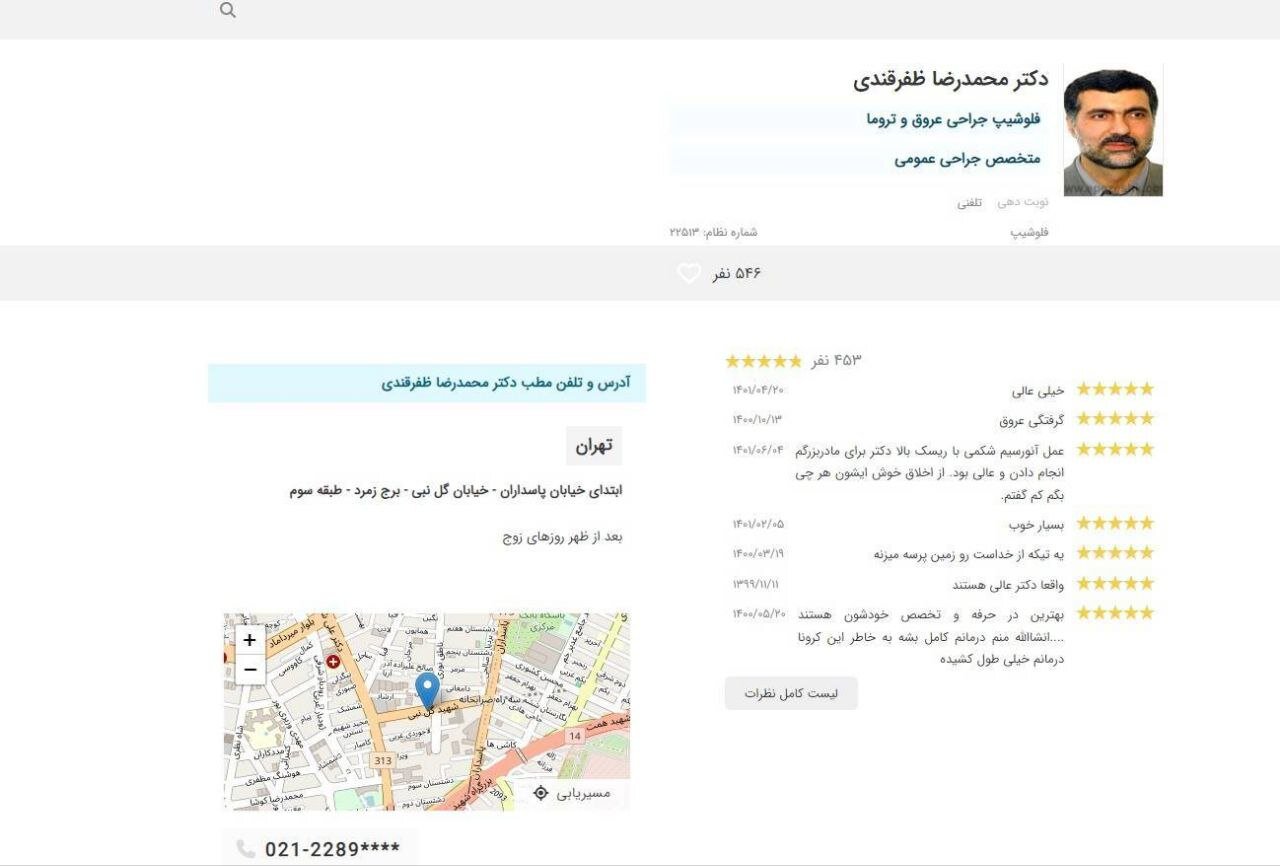Click the red hospital marker on the map
Screen dimensions: 1280x866
click(331, 661)
